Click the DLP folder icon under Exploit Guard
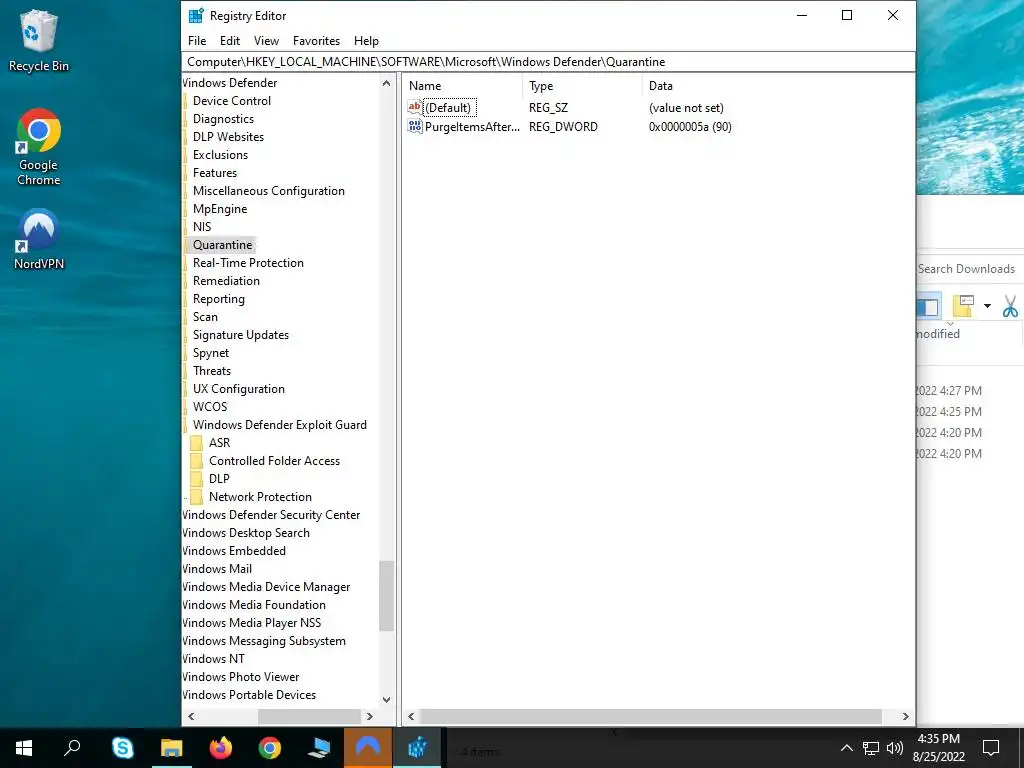1024x768 pixels. 196,479
